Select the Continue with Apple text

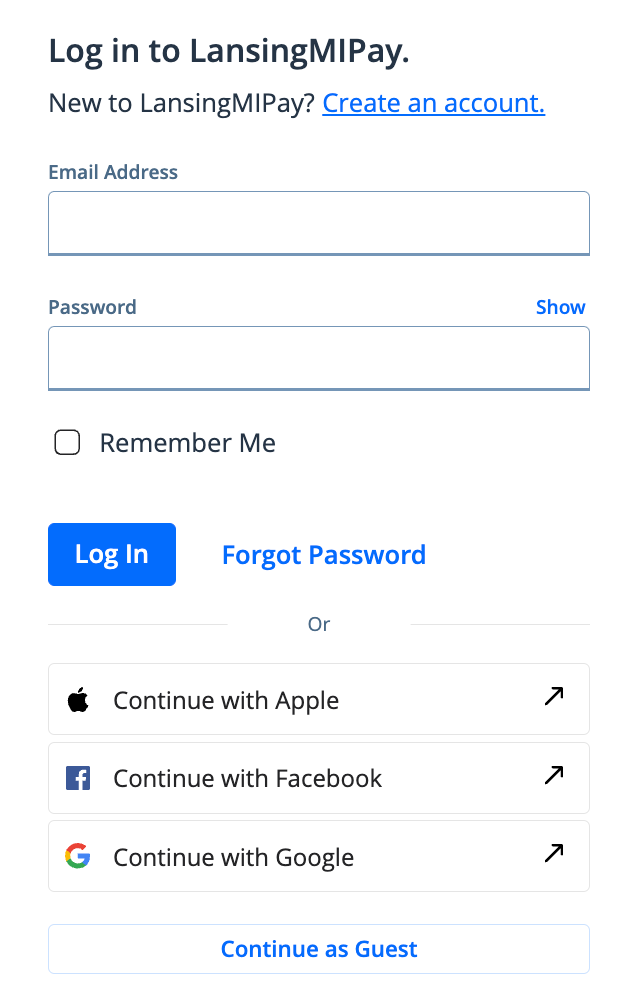click(226, 700)
